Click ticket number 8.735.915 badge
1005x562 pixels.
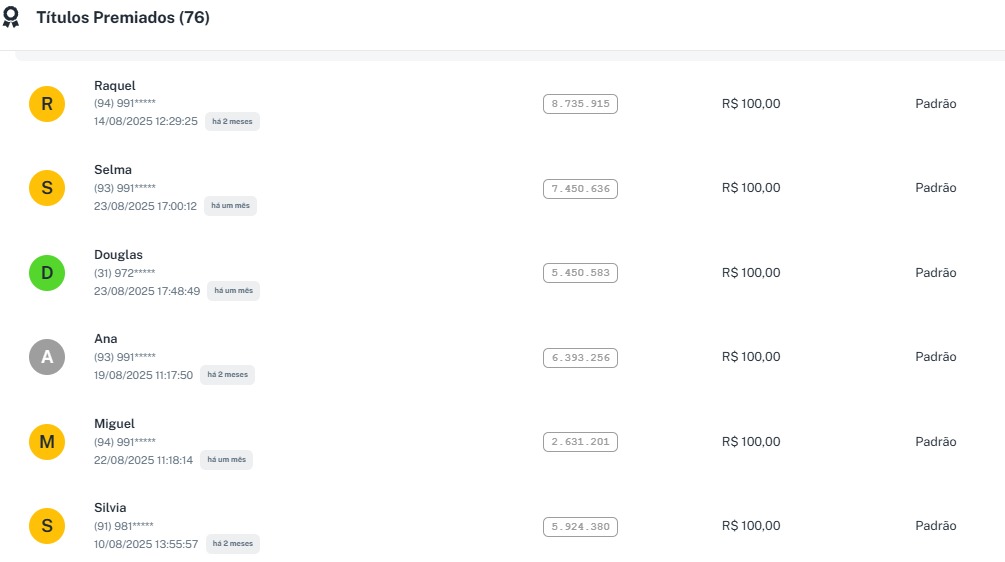(580, 104)
